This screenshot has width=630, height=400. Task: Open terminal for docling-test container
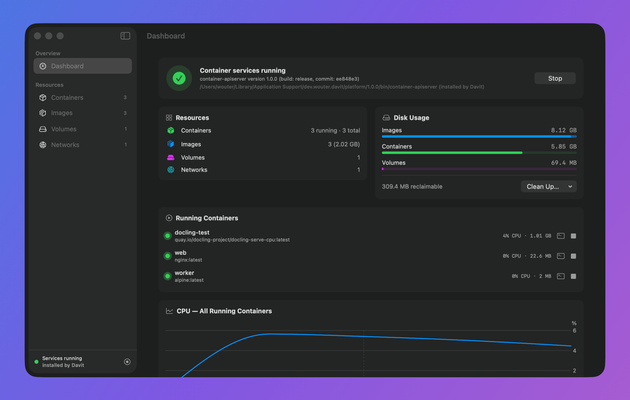click(560, 236)
